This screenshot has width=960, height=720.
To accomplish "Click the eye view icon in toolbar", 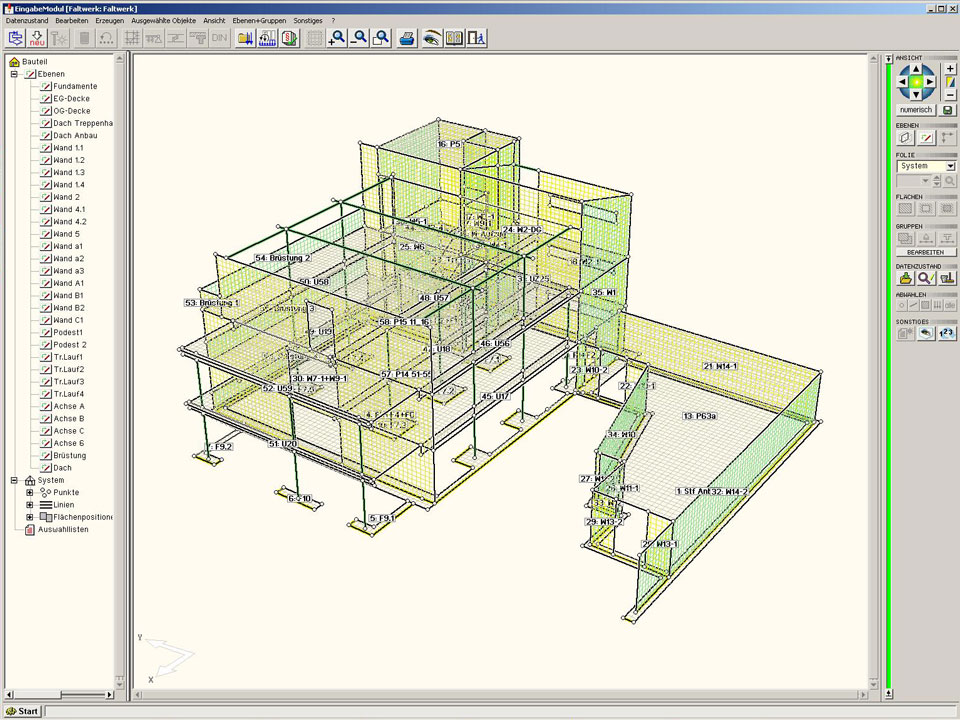I will [431, 38].
